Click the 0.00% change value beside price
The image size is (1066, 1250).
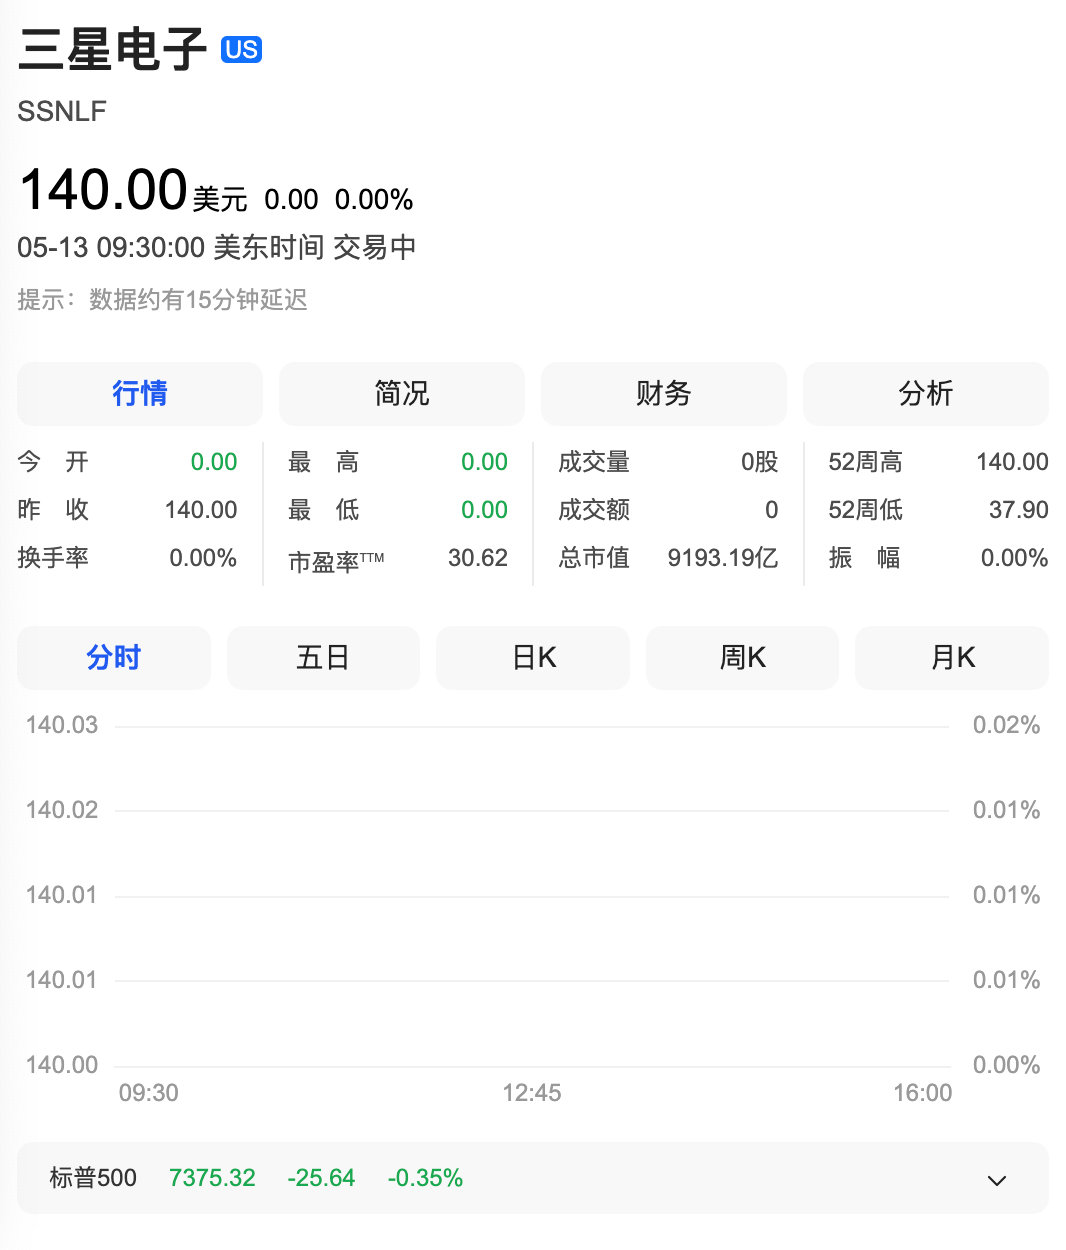click(374, 200)
